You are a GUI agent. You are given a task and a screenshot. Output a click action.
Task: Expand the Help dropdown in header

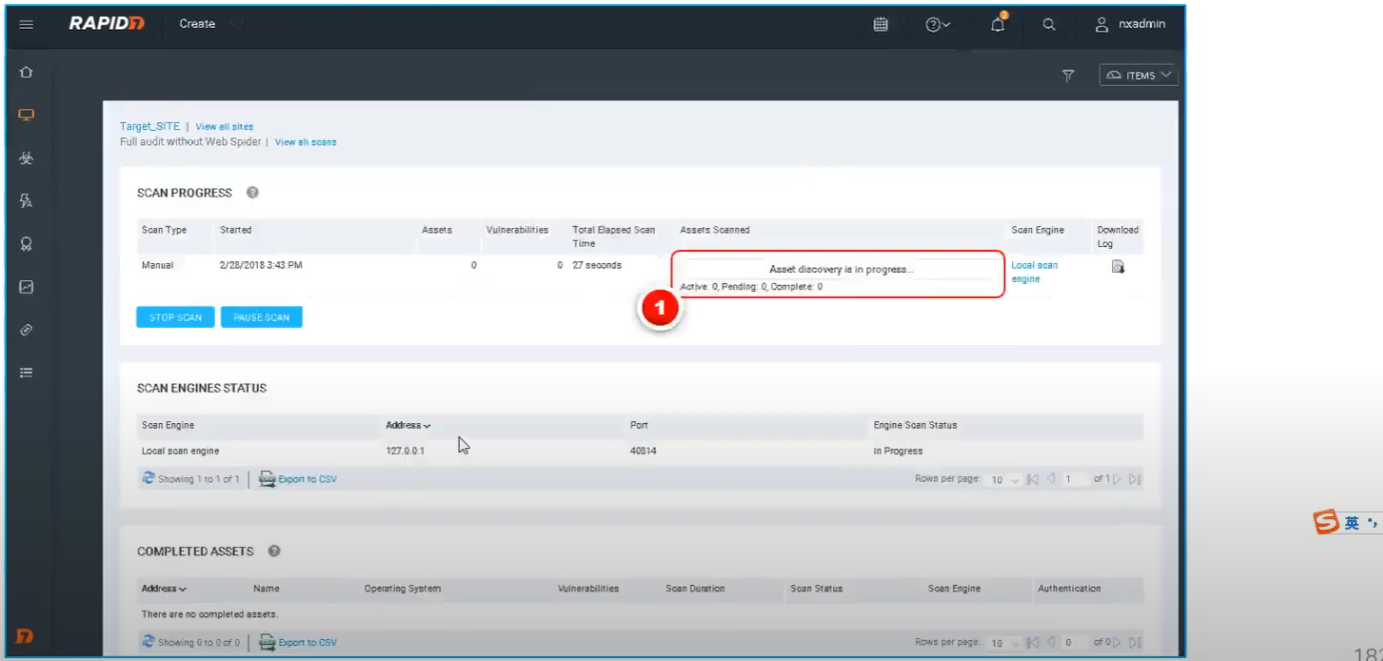pyautogui.click(x=938, y=24)
